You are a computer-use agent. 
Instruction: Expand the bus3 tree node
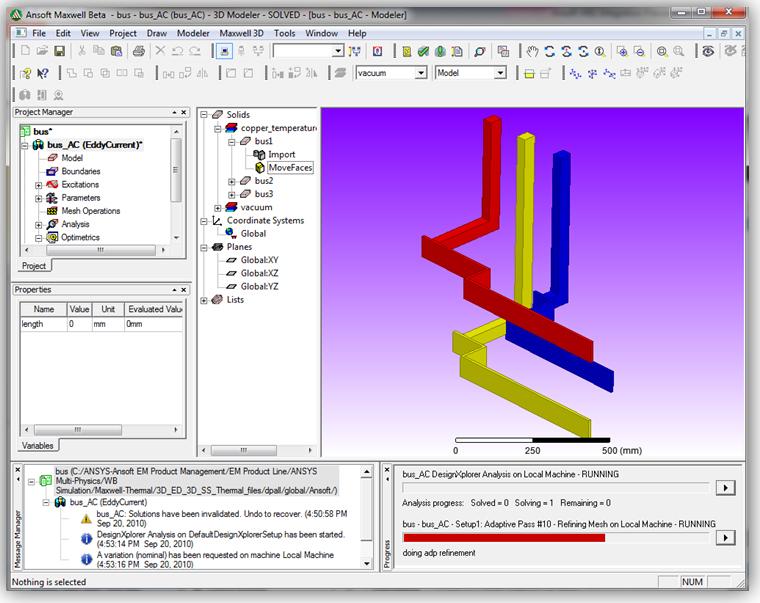point(232,194)
